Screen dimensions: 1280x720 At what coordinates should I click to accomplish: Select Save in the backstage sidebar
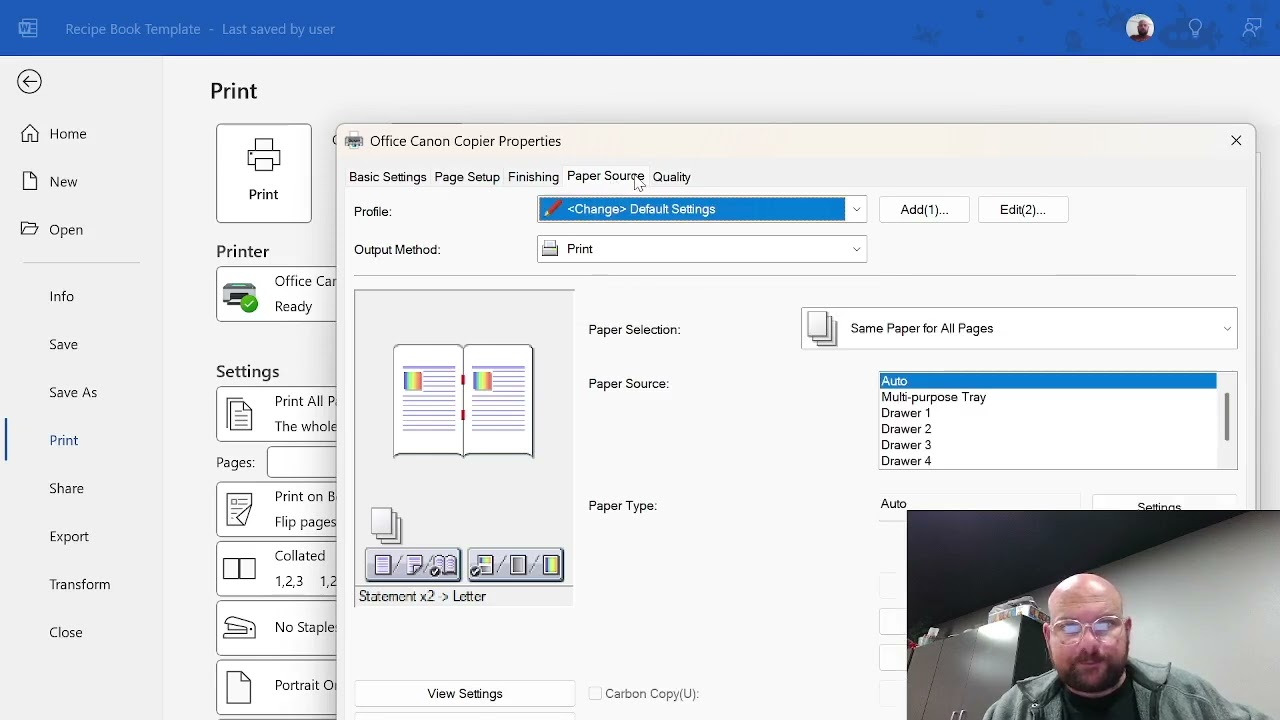[63, 344]
